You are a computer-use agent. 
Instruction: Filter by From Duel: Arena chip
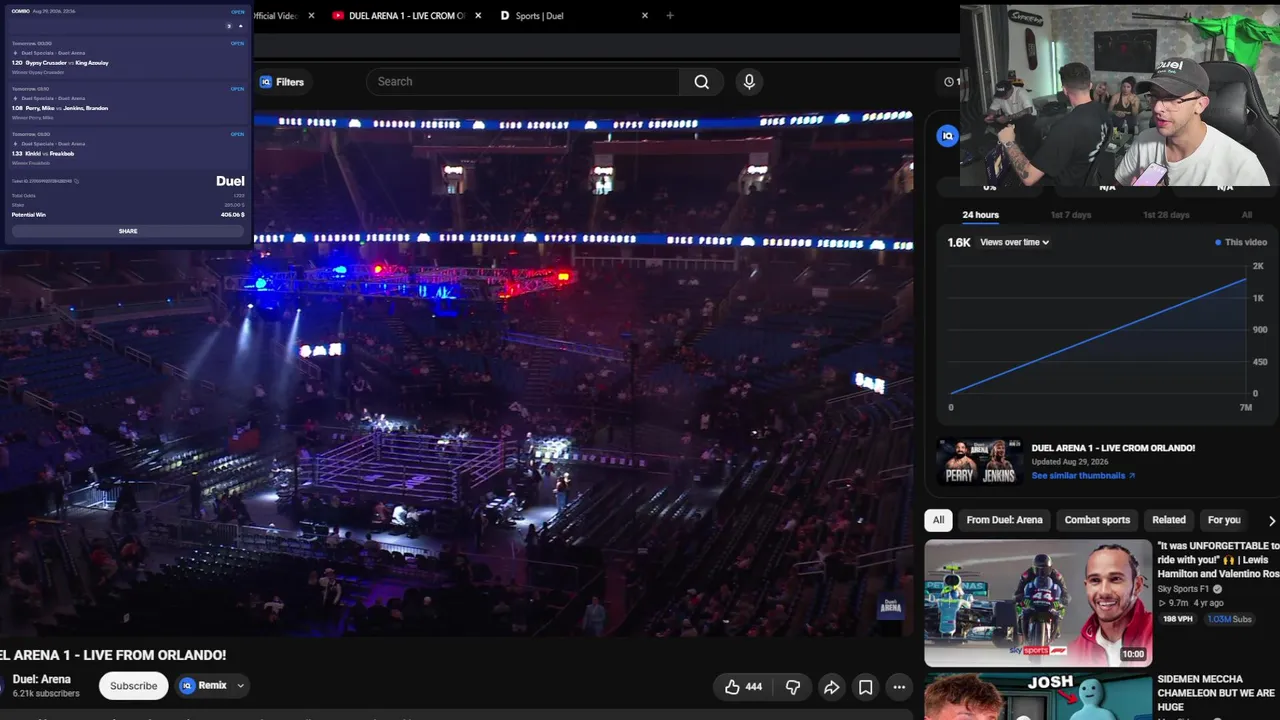pyautogui.click(x=1004, y=520)
